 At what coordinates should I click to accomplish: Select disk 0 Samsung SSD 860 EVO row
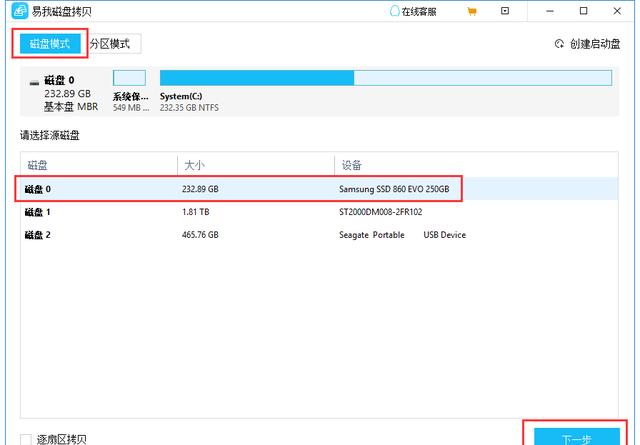tap(240, 189)
